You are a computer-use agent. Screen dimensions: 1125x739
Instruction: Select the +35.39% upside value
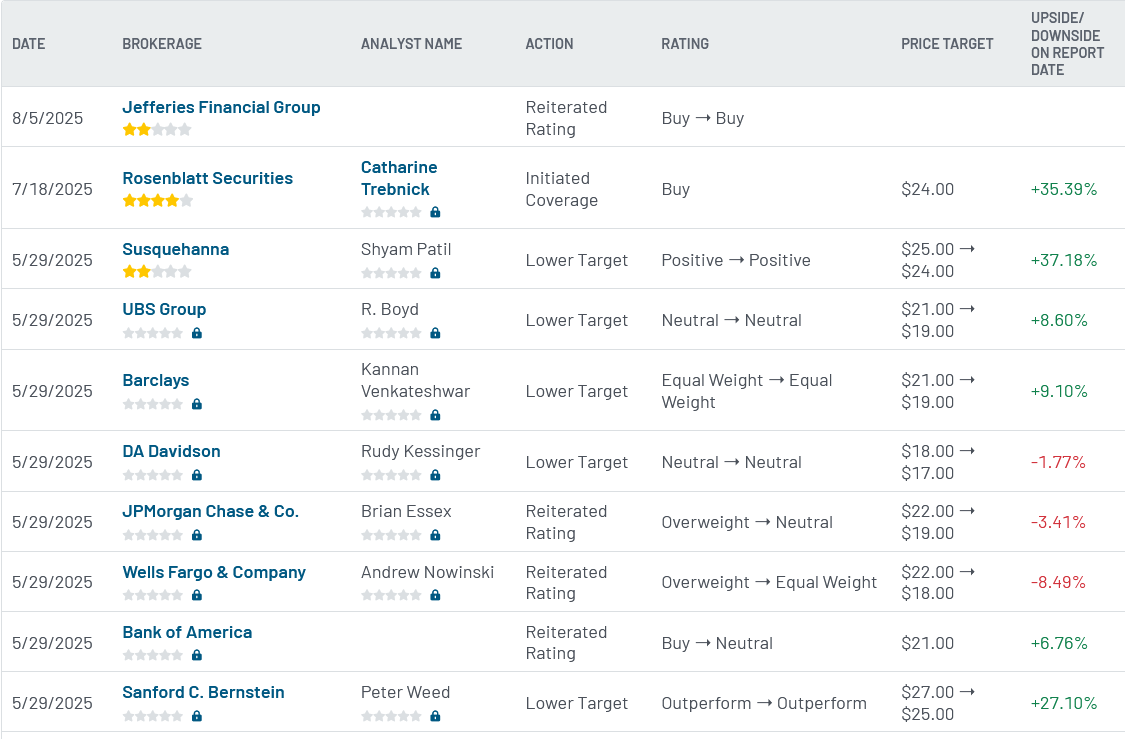[x=1064, y=189]
